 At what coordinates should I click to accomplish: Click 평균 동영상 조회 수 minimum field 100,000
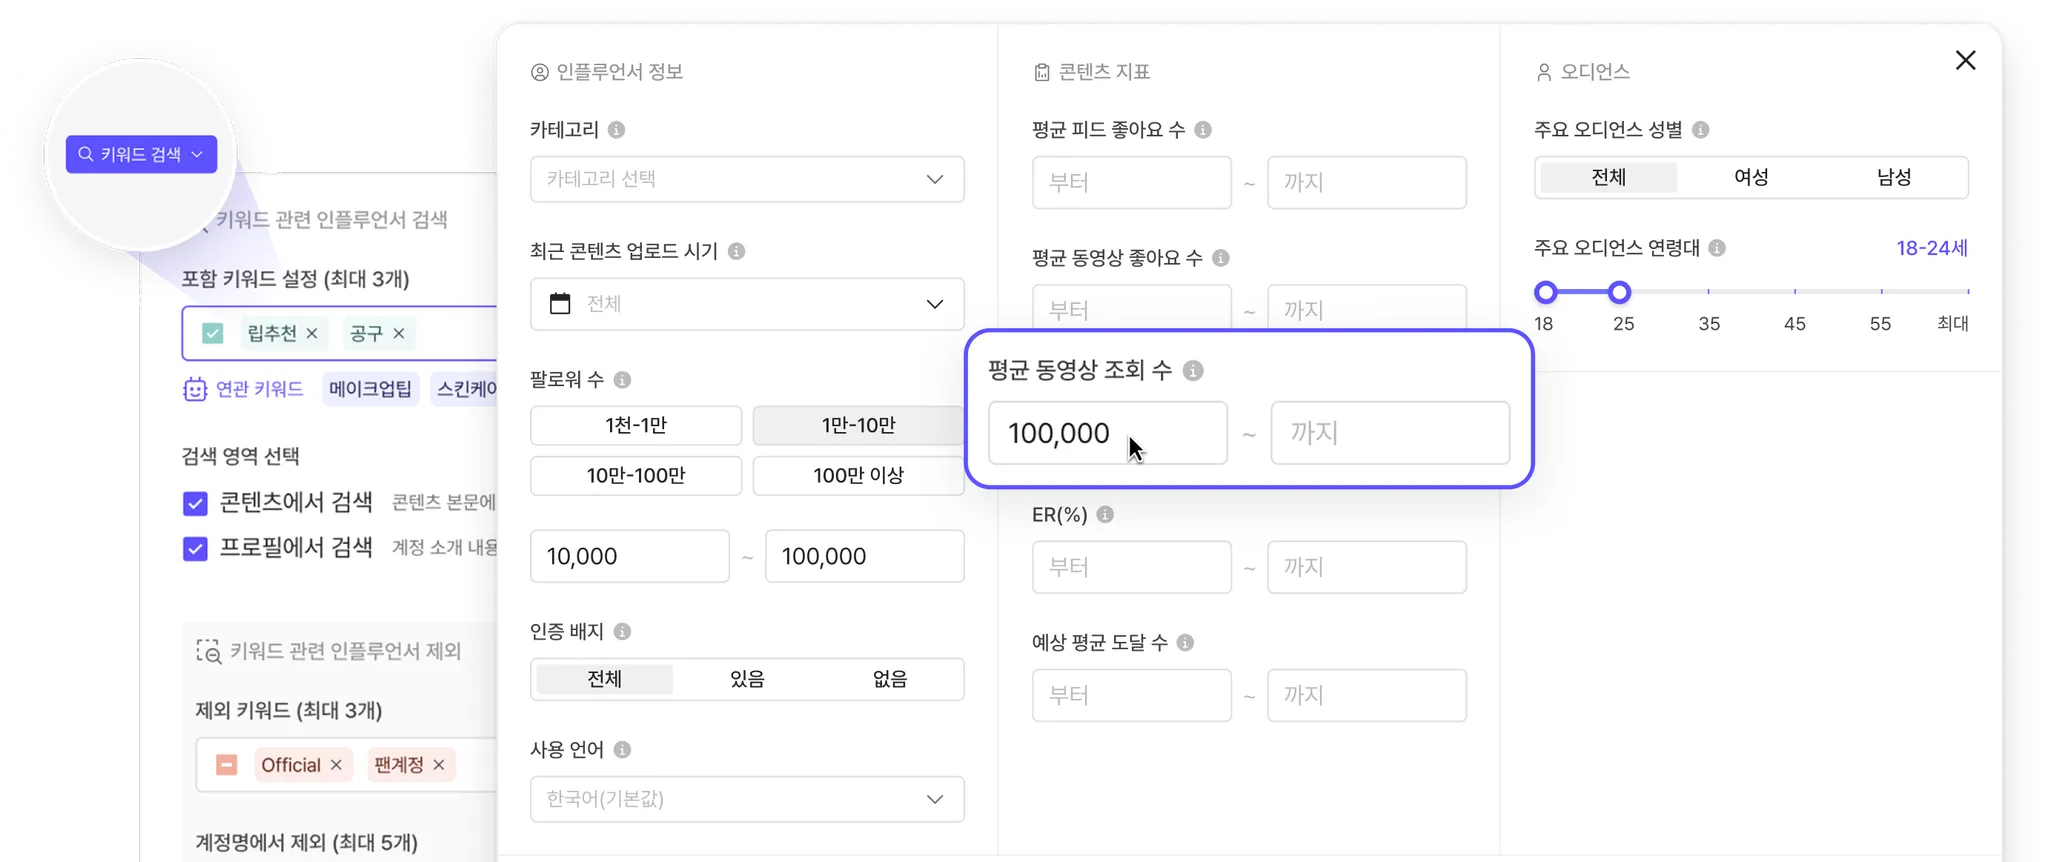(x=1108, y=433)
